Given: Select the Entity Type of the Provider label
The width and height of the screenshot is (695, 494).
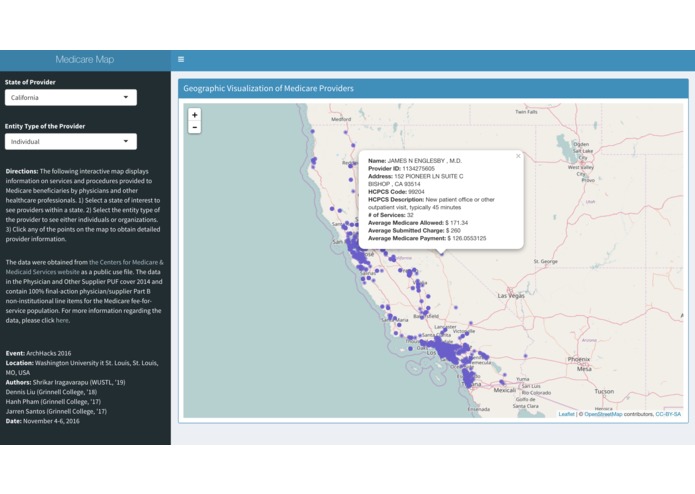Looking at the screenshot, I should pyautogui.click(x=45, y=126).
